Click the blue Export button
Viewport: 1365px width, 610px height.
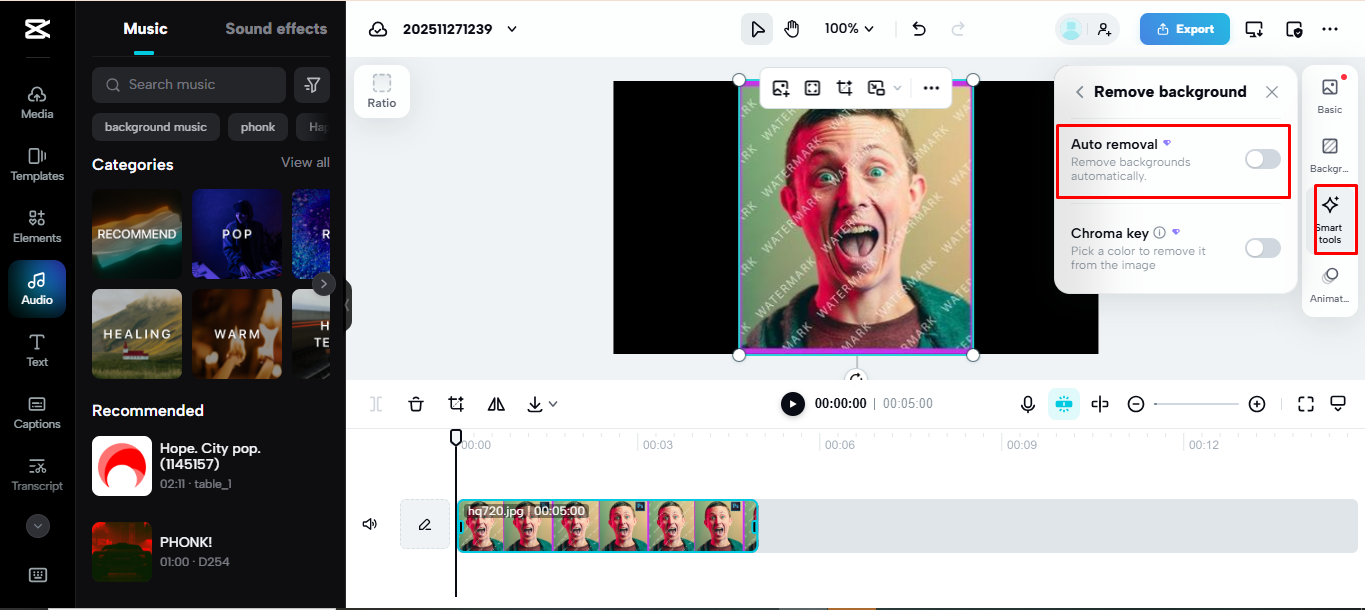click(1184, 29)
